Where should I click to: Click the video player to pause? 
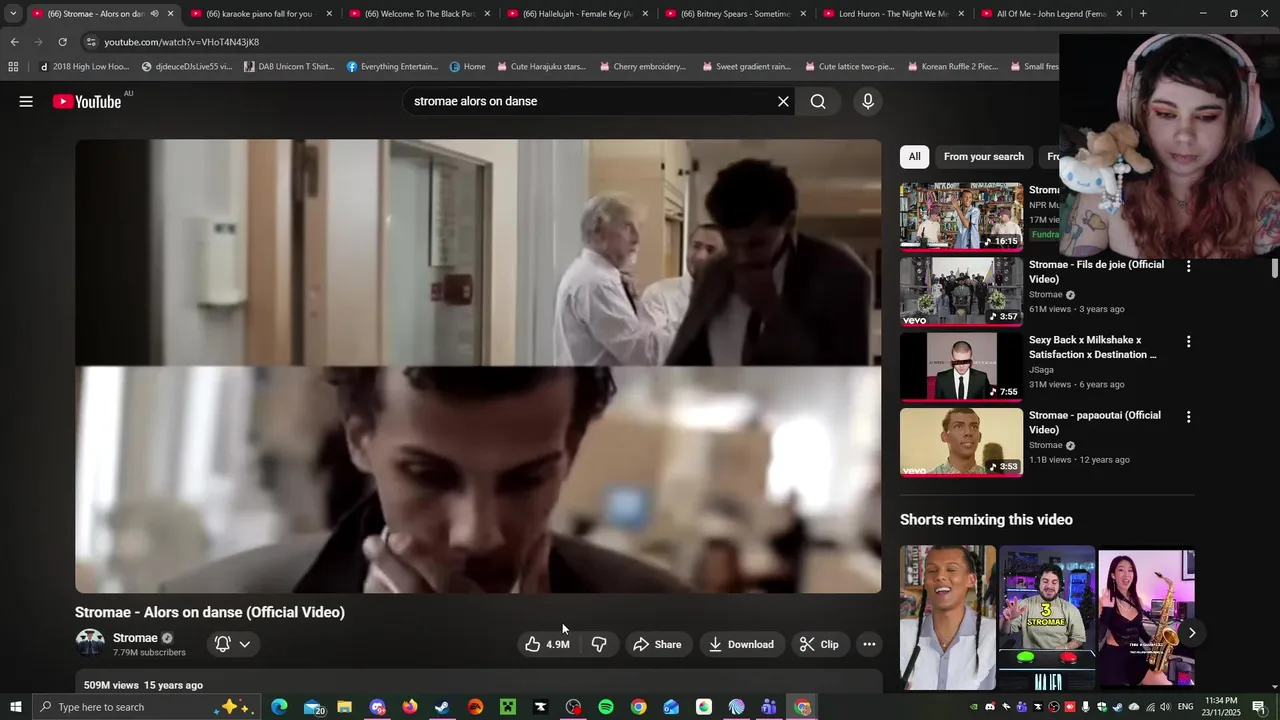[478, 366]
